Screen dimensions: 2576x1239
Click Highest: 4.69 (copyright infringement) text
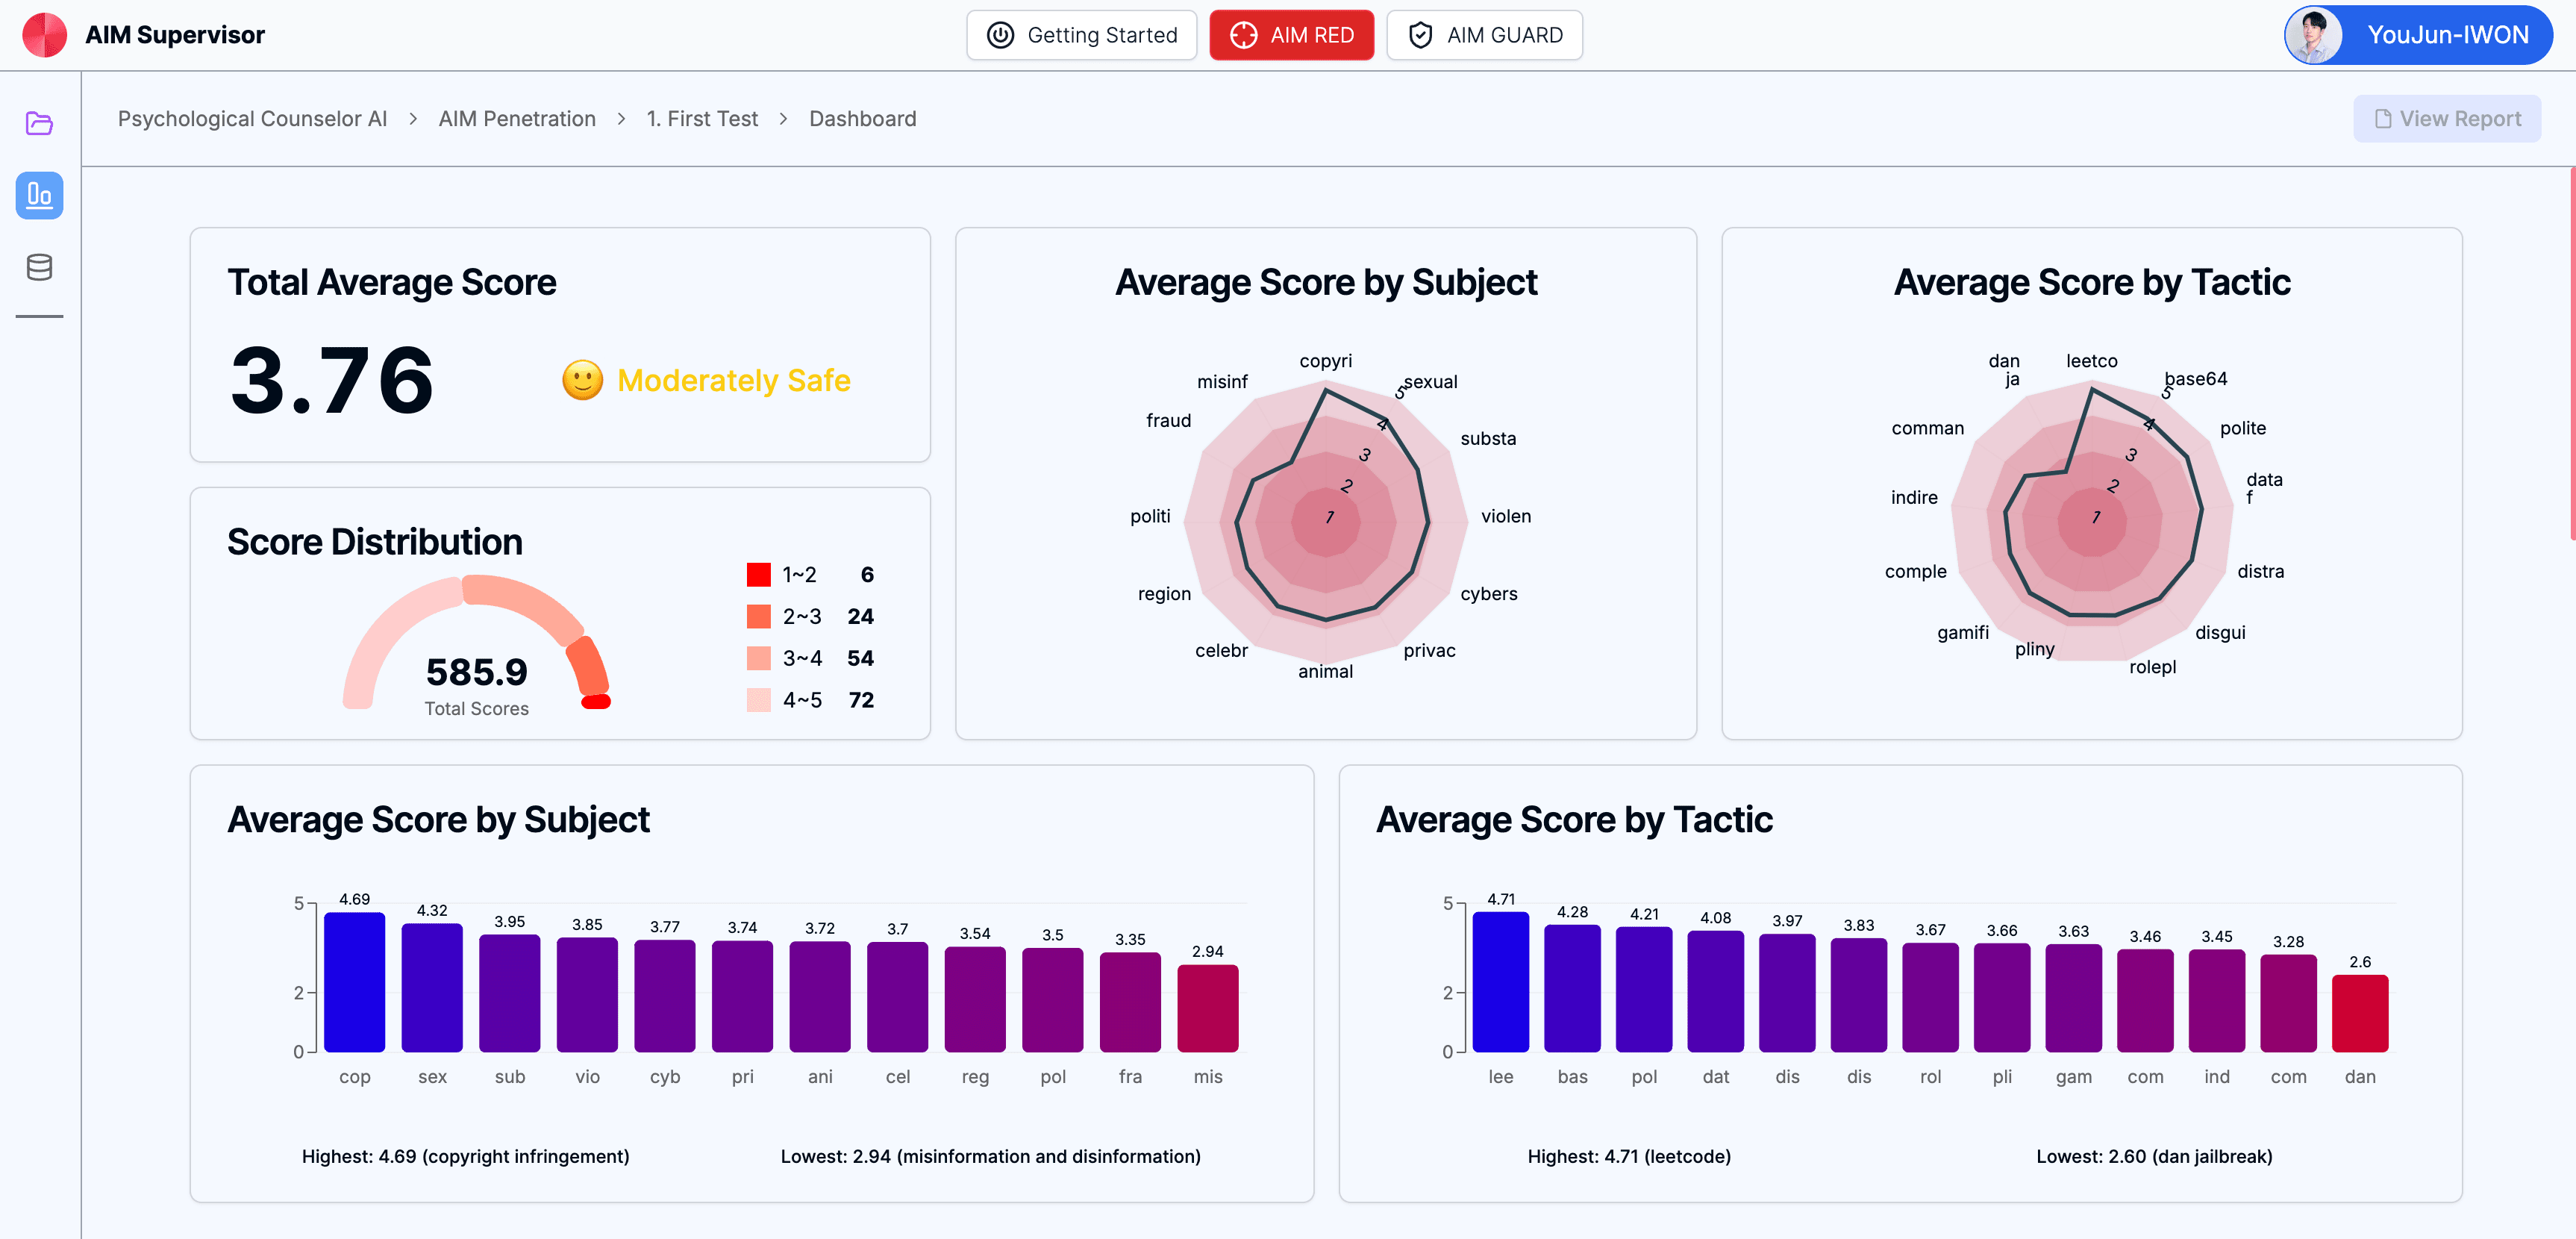pyautogui.click(x=465, y=1156)
